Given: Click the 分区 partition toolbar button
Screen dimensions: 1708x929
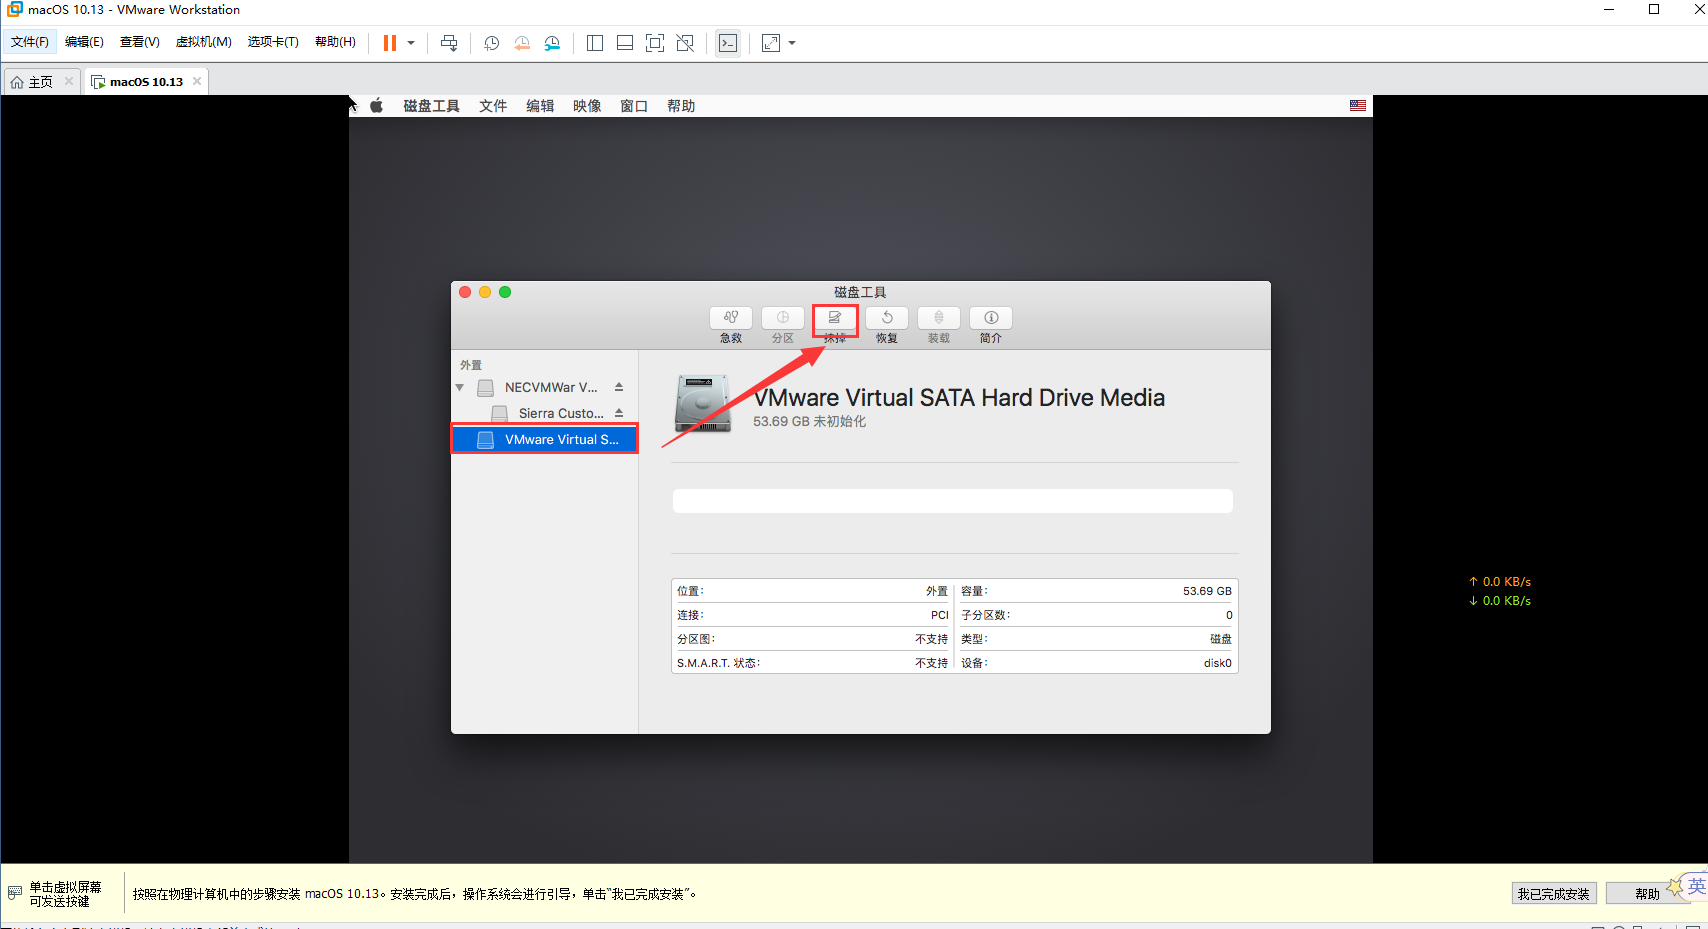Looking at the screenshot, I should pyautogui.click(x=783, y=318).
